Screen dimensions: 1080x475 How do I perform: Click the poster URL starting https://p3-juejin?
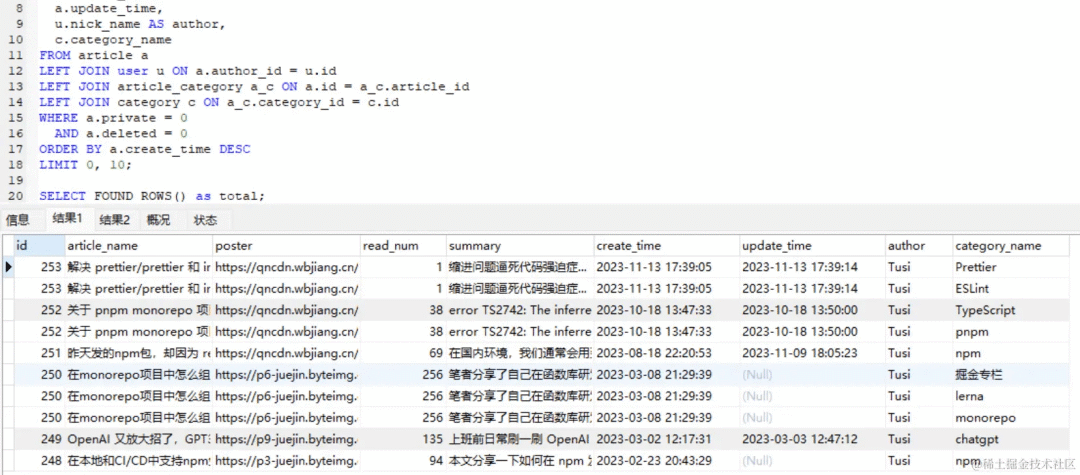(x=287, y=461)
